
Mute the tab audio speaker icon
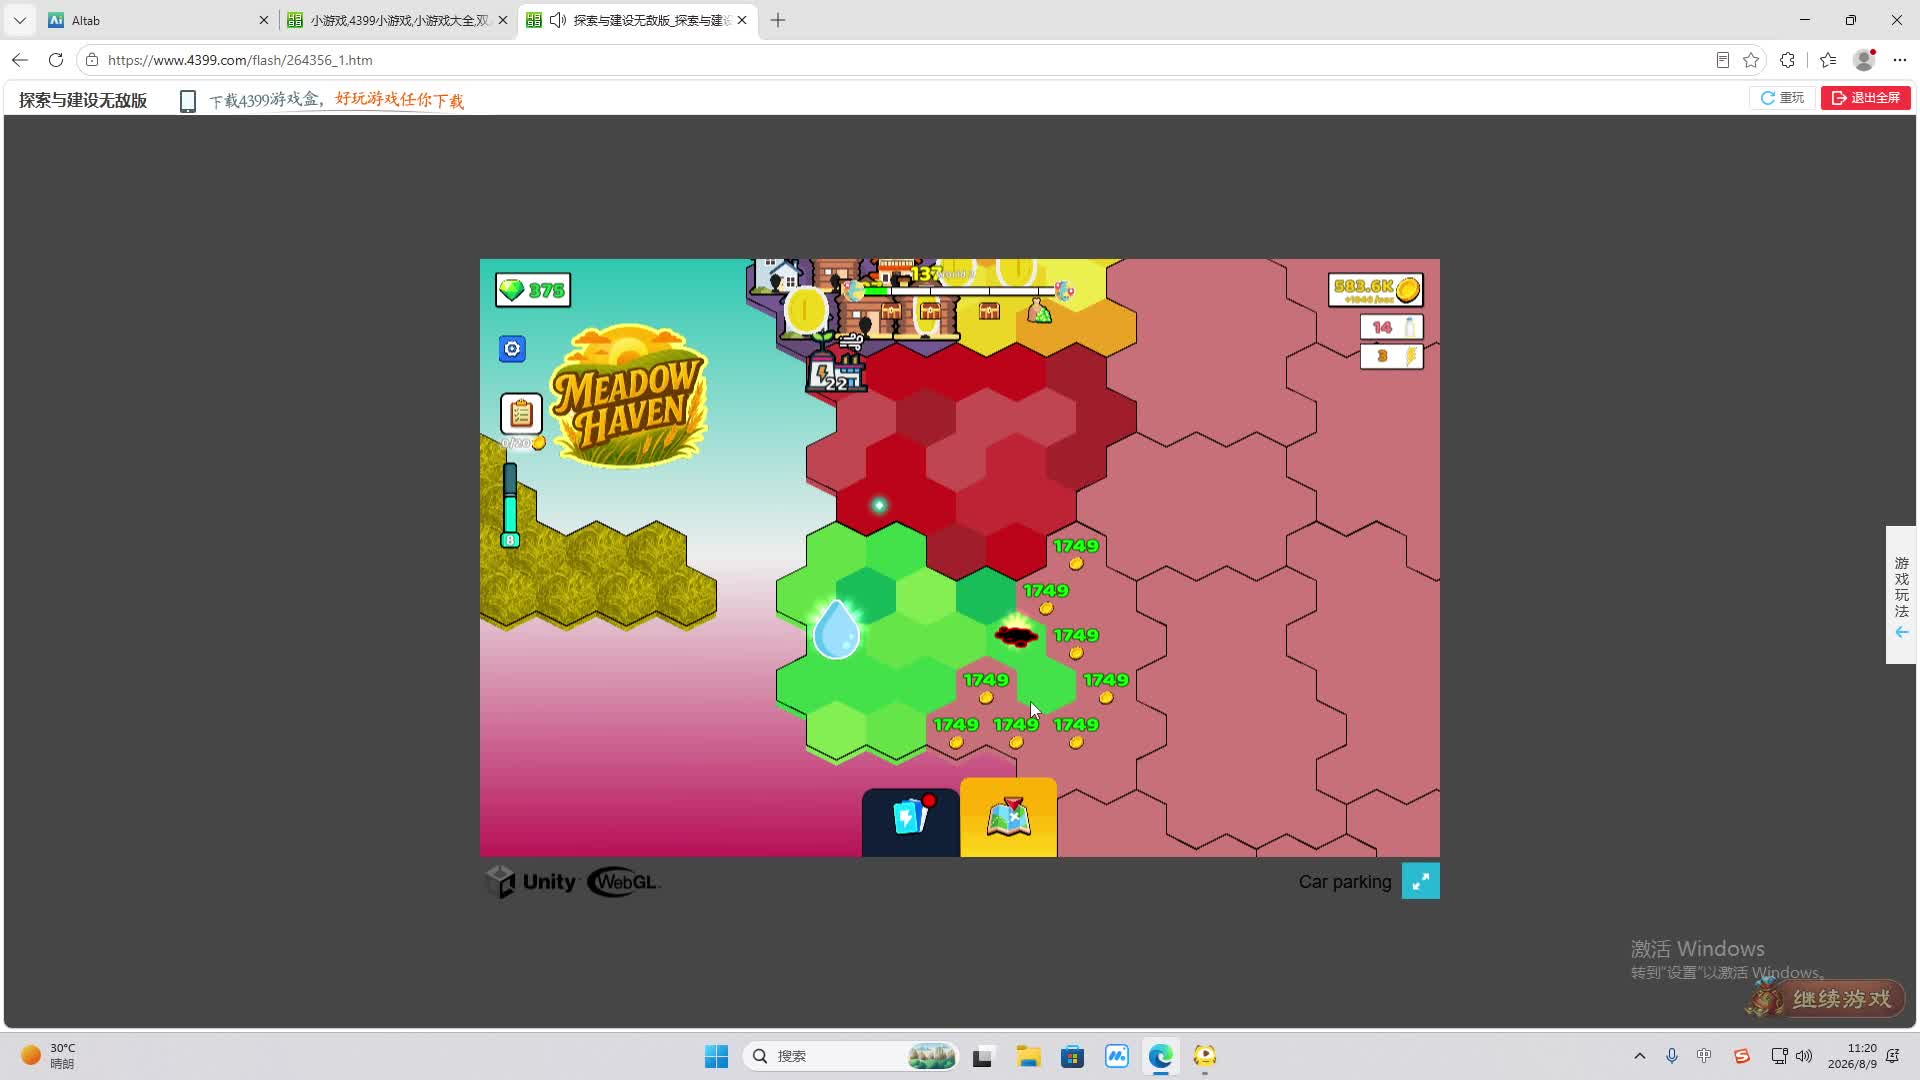click(x=558, y=20)
